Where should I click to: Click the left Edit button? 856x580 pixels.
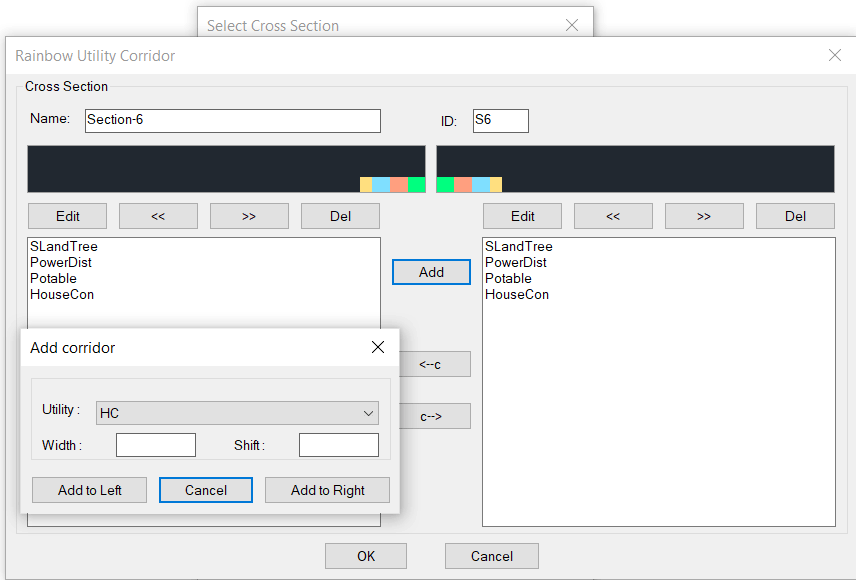pyautogui.click(x=67, y=216)
